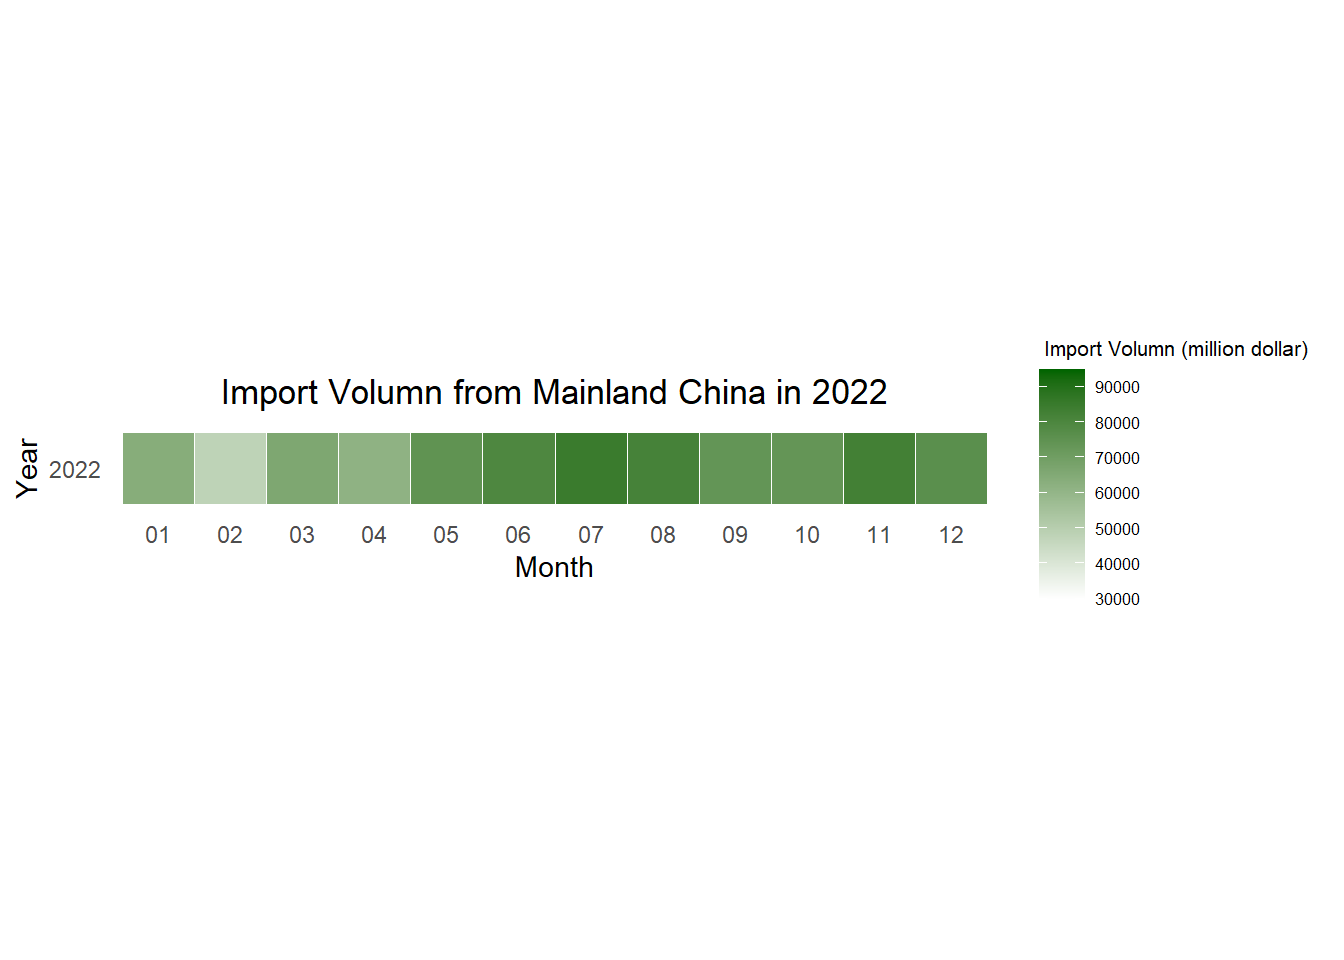Pick the heatmap cell above month 06

coord(518,468)
